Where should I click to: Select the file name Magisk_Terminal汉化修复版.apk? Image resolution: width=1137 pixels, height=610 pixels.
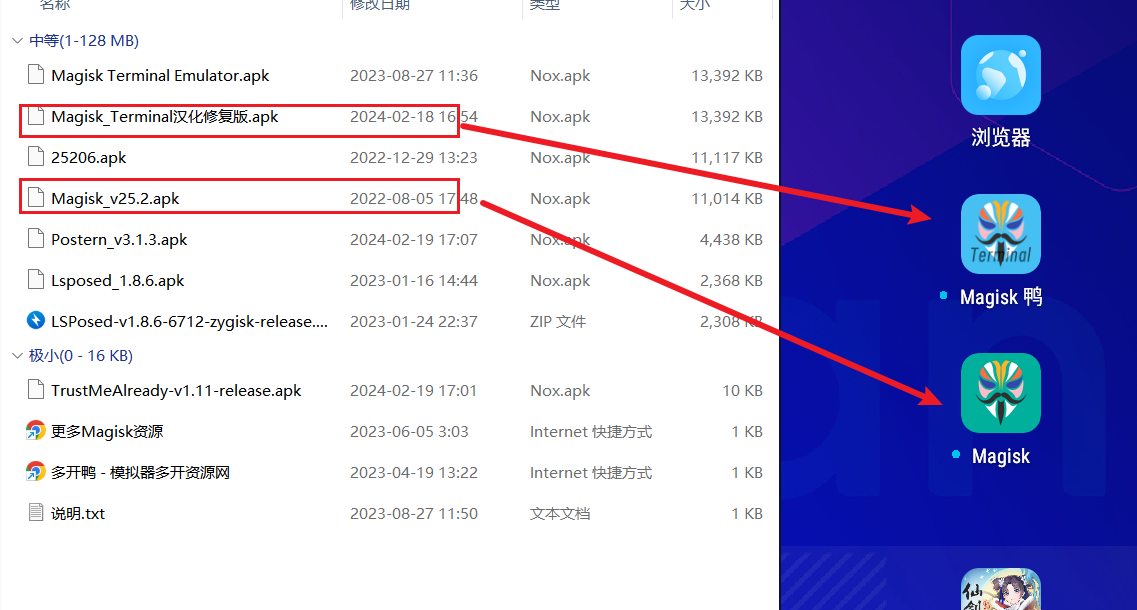point(165,117)
